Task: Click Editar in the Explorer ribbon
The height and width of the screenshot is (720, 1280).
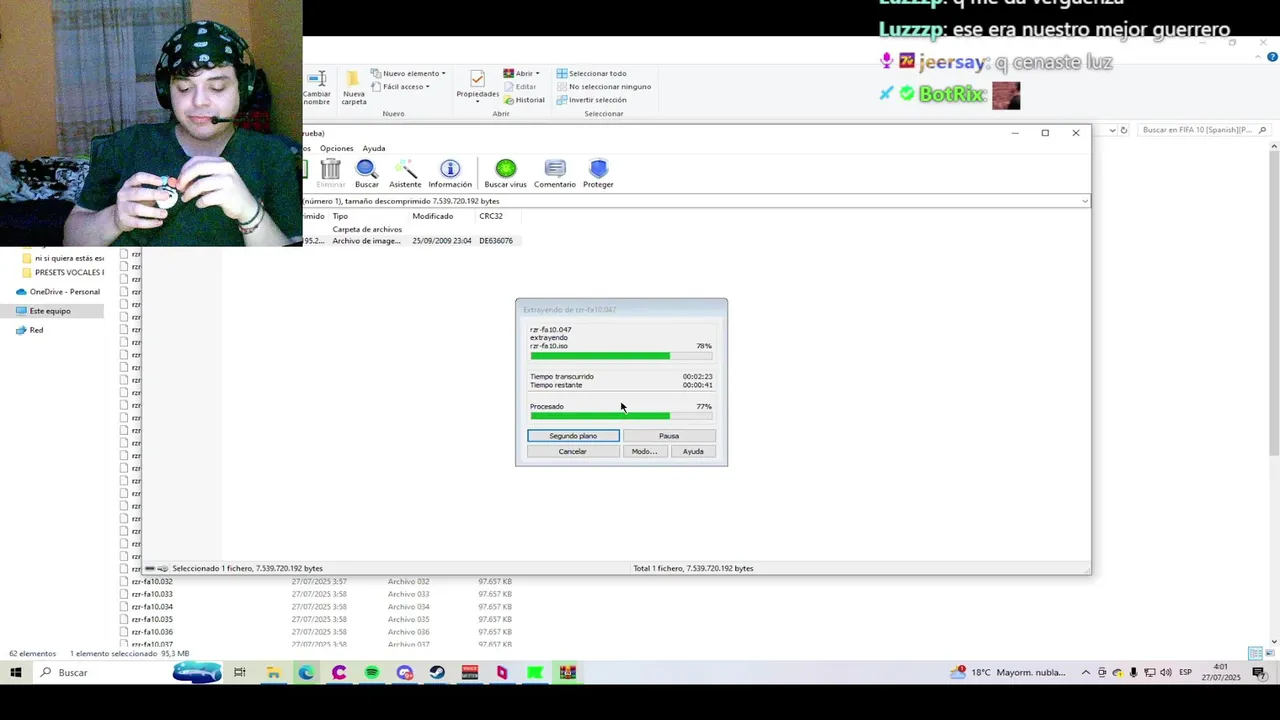Action: tap(520, 86)
